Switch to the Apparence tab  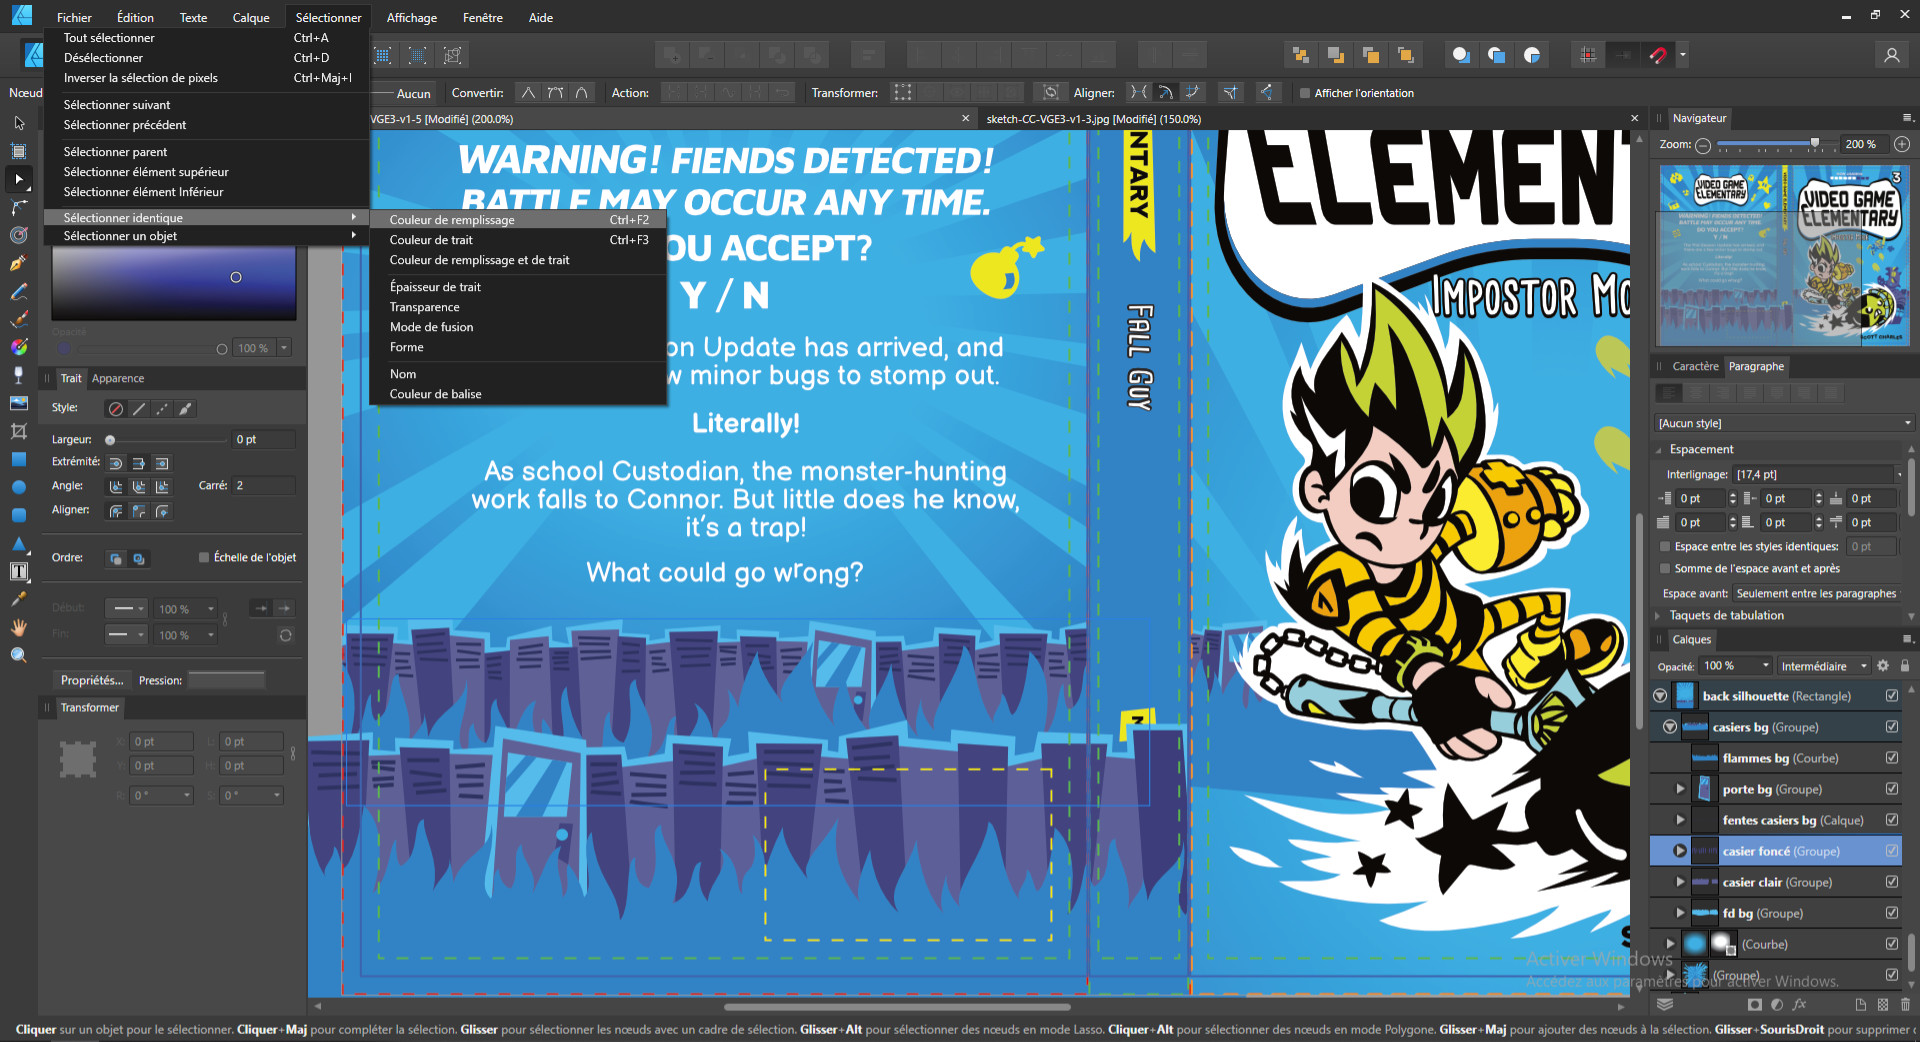point(118,378)
